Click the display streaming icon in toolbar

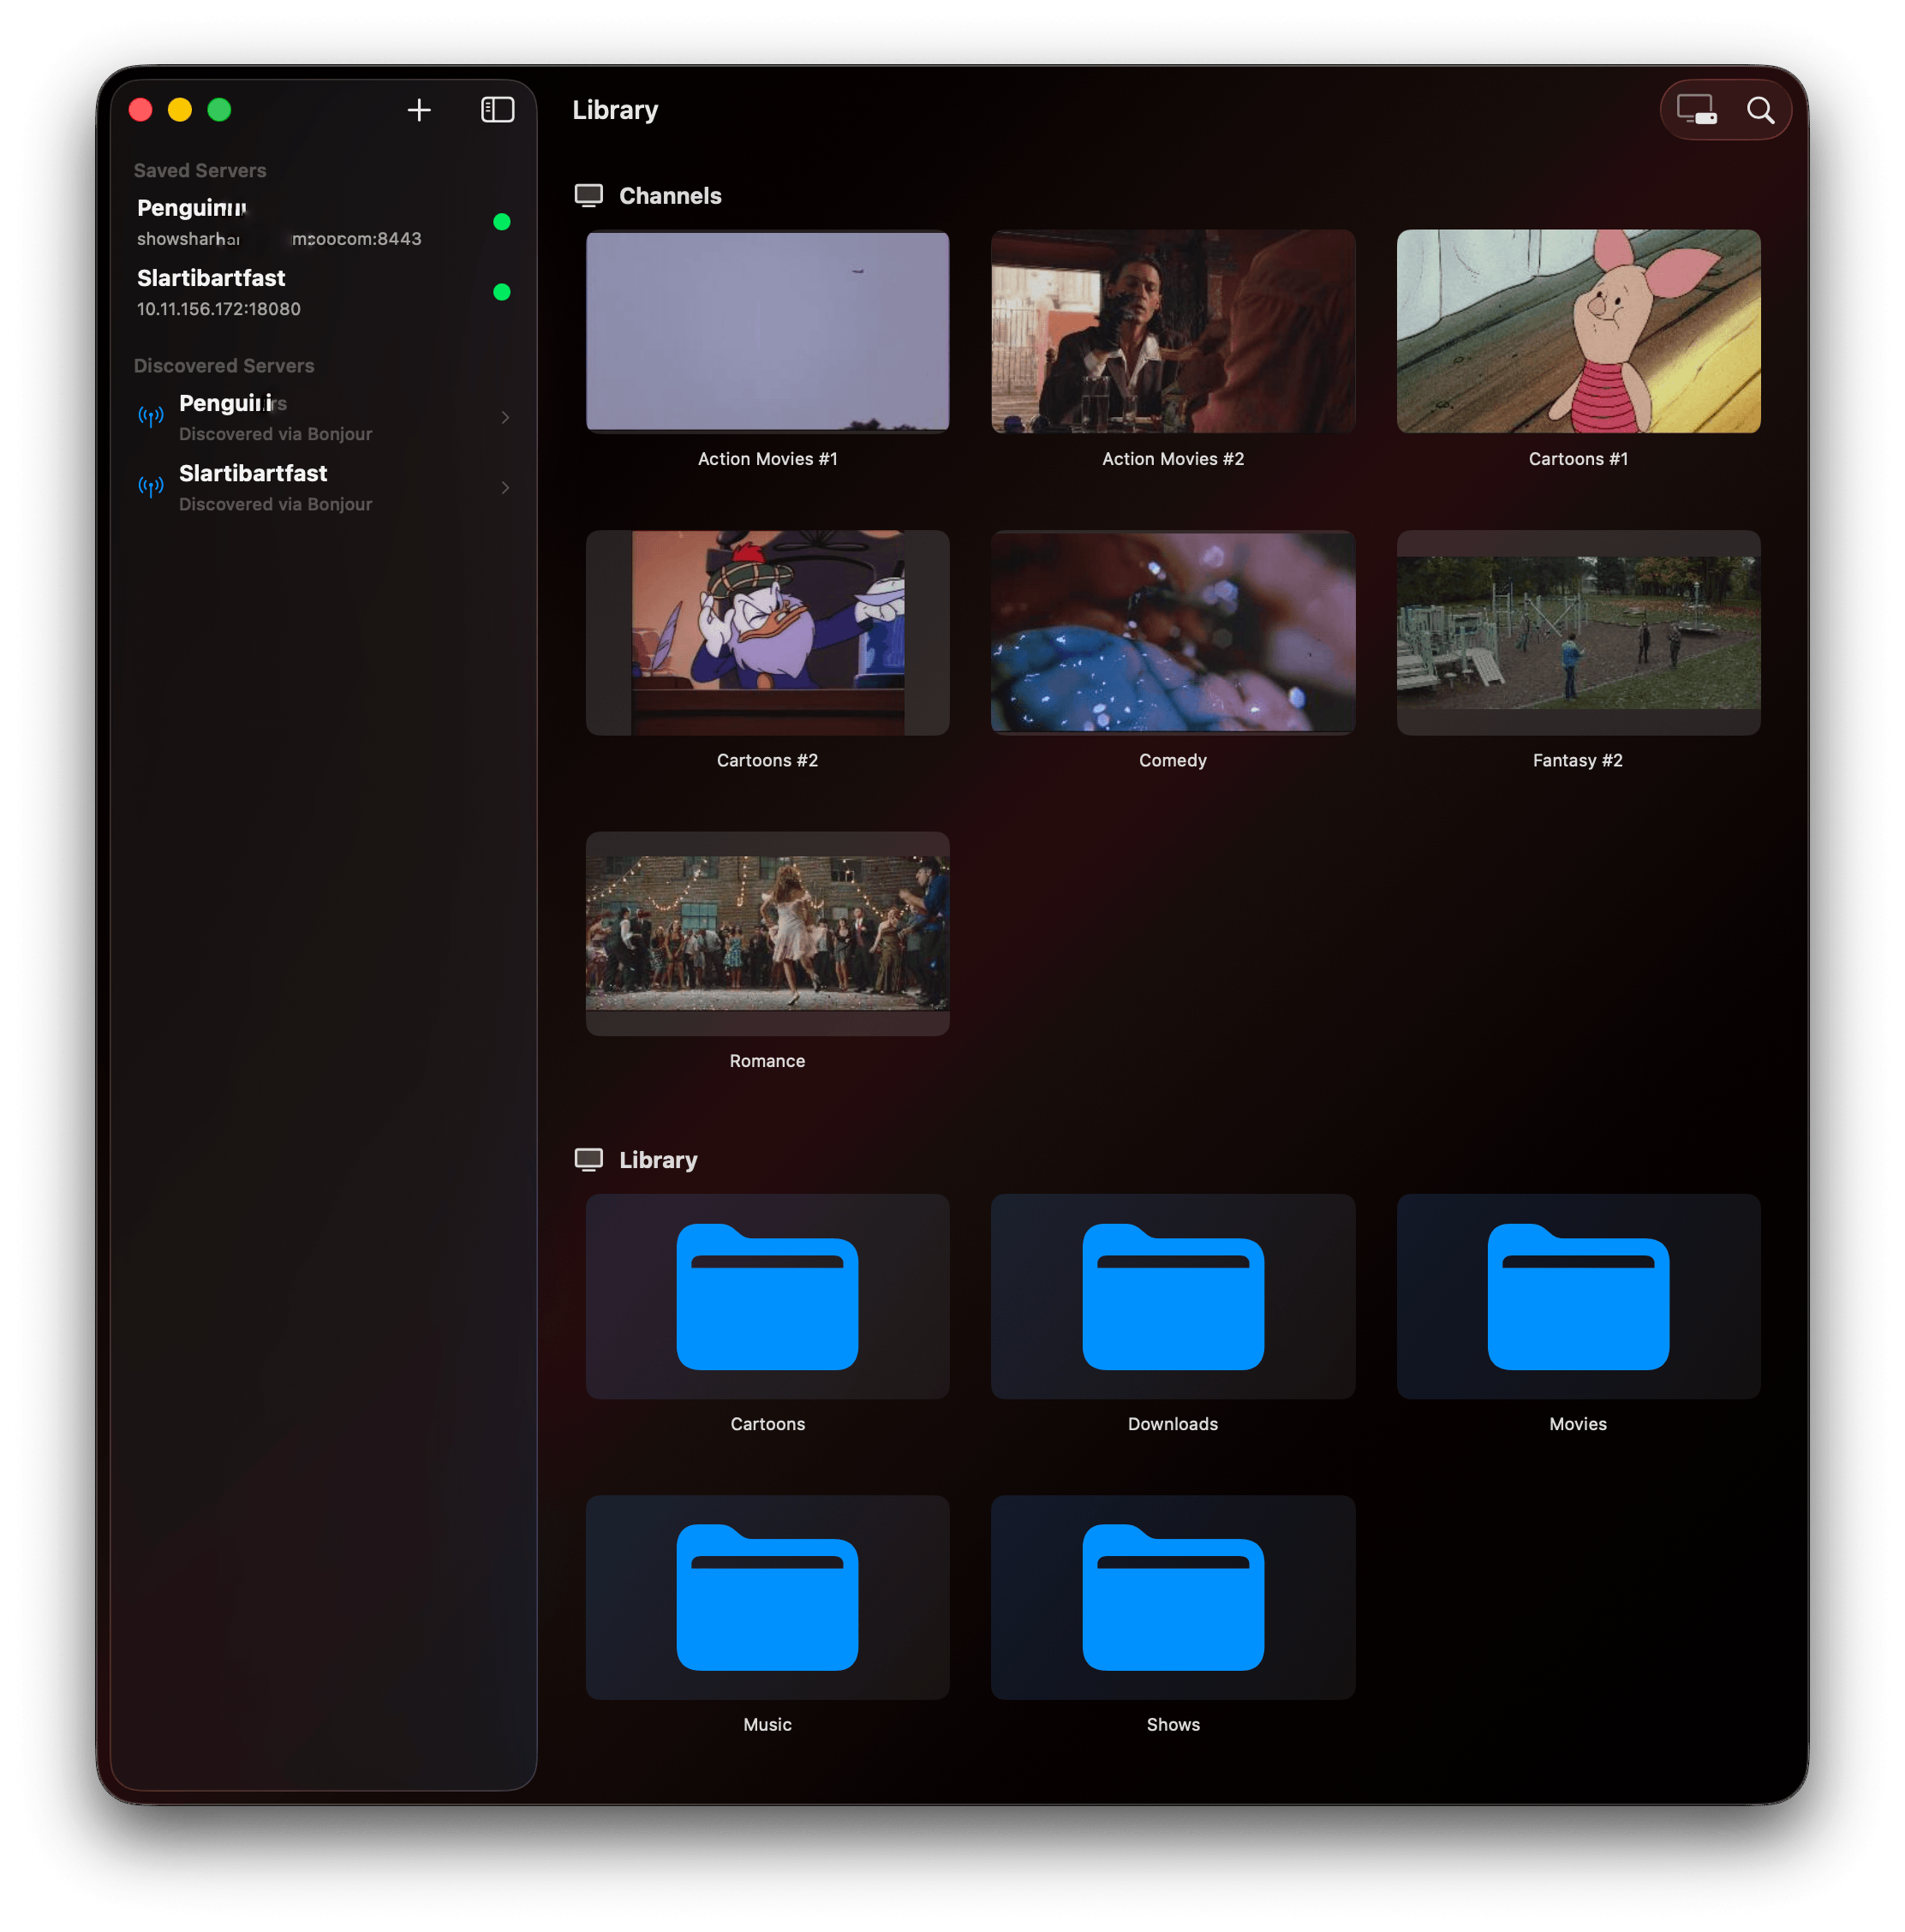tap(1696, 110)
